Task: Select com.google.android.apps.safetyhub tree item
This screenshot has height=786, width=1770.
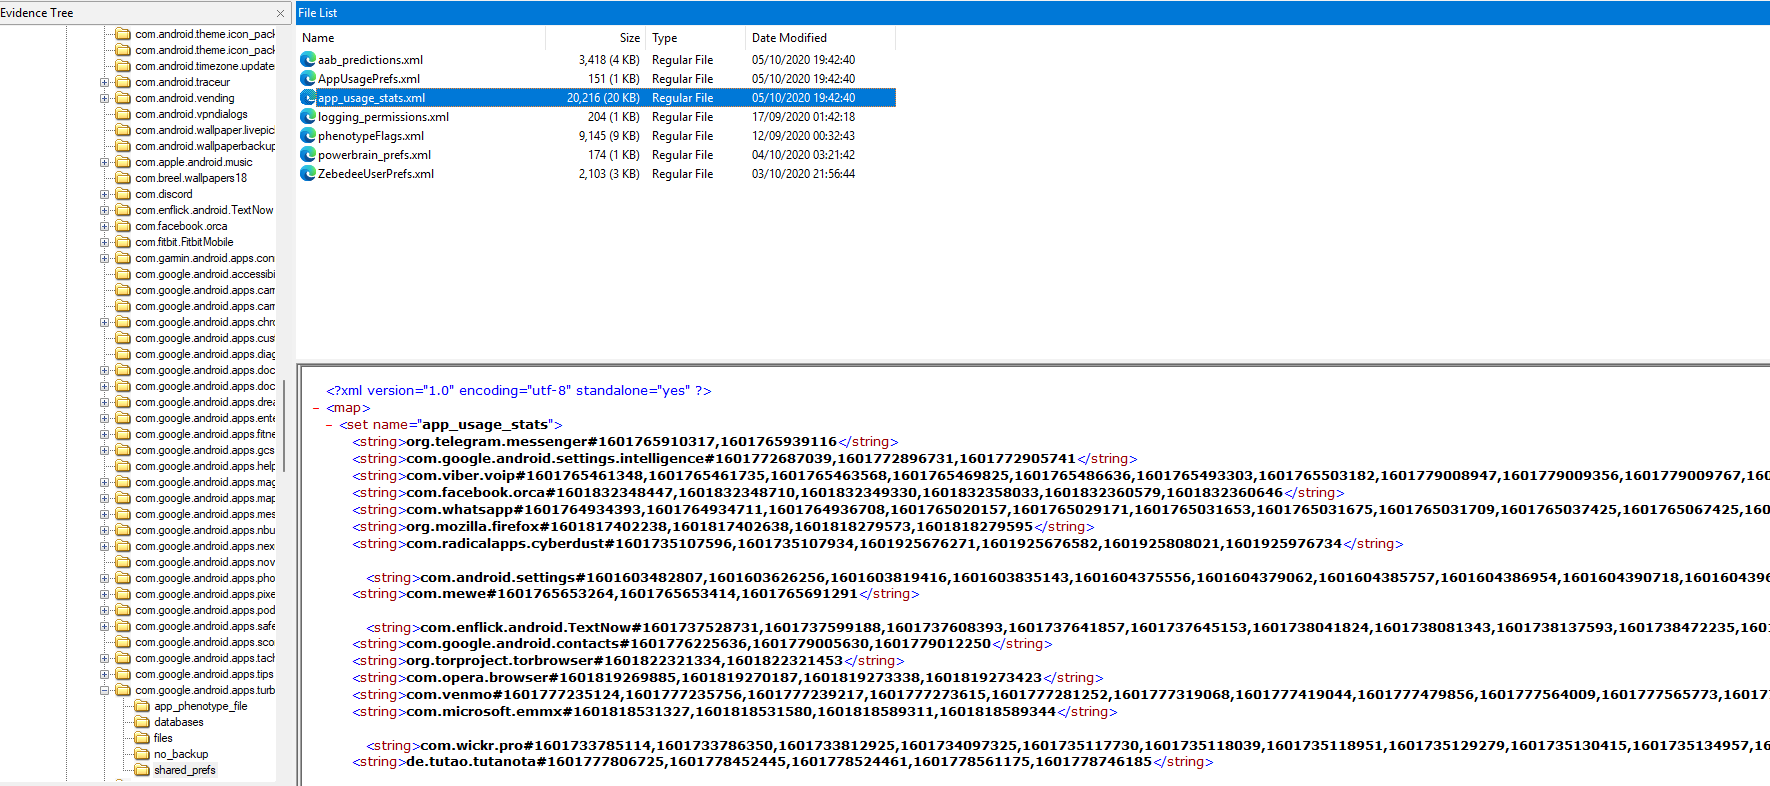Action: click(205, 626)
